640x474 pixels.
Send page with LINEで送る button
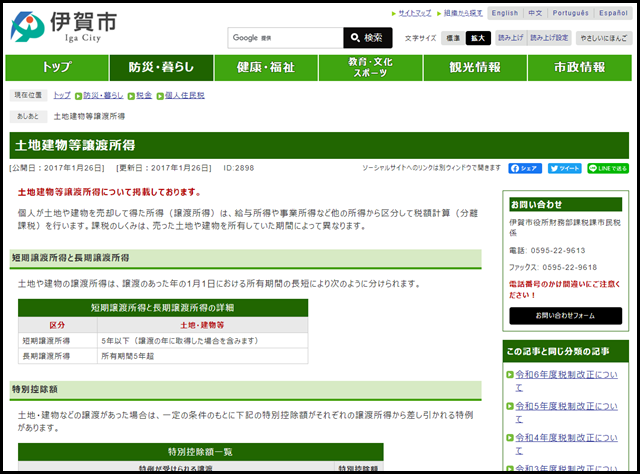click(x=607, y=168)
